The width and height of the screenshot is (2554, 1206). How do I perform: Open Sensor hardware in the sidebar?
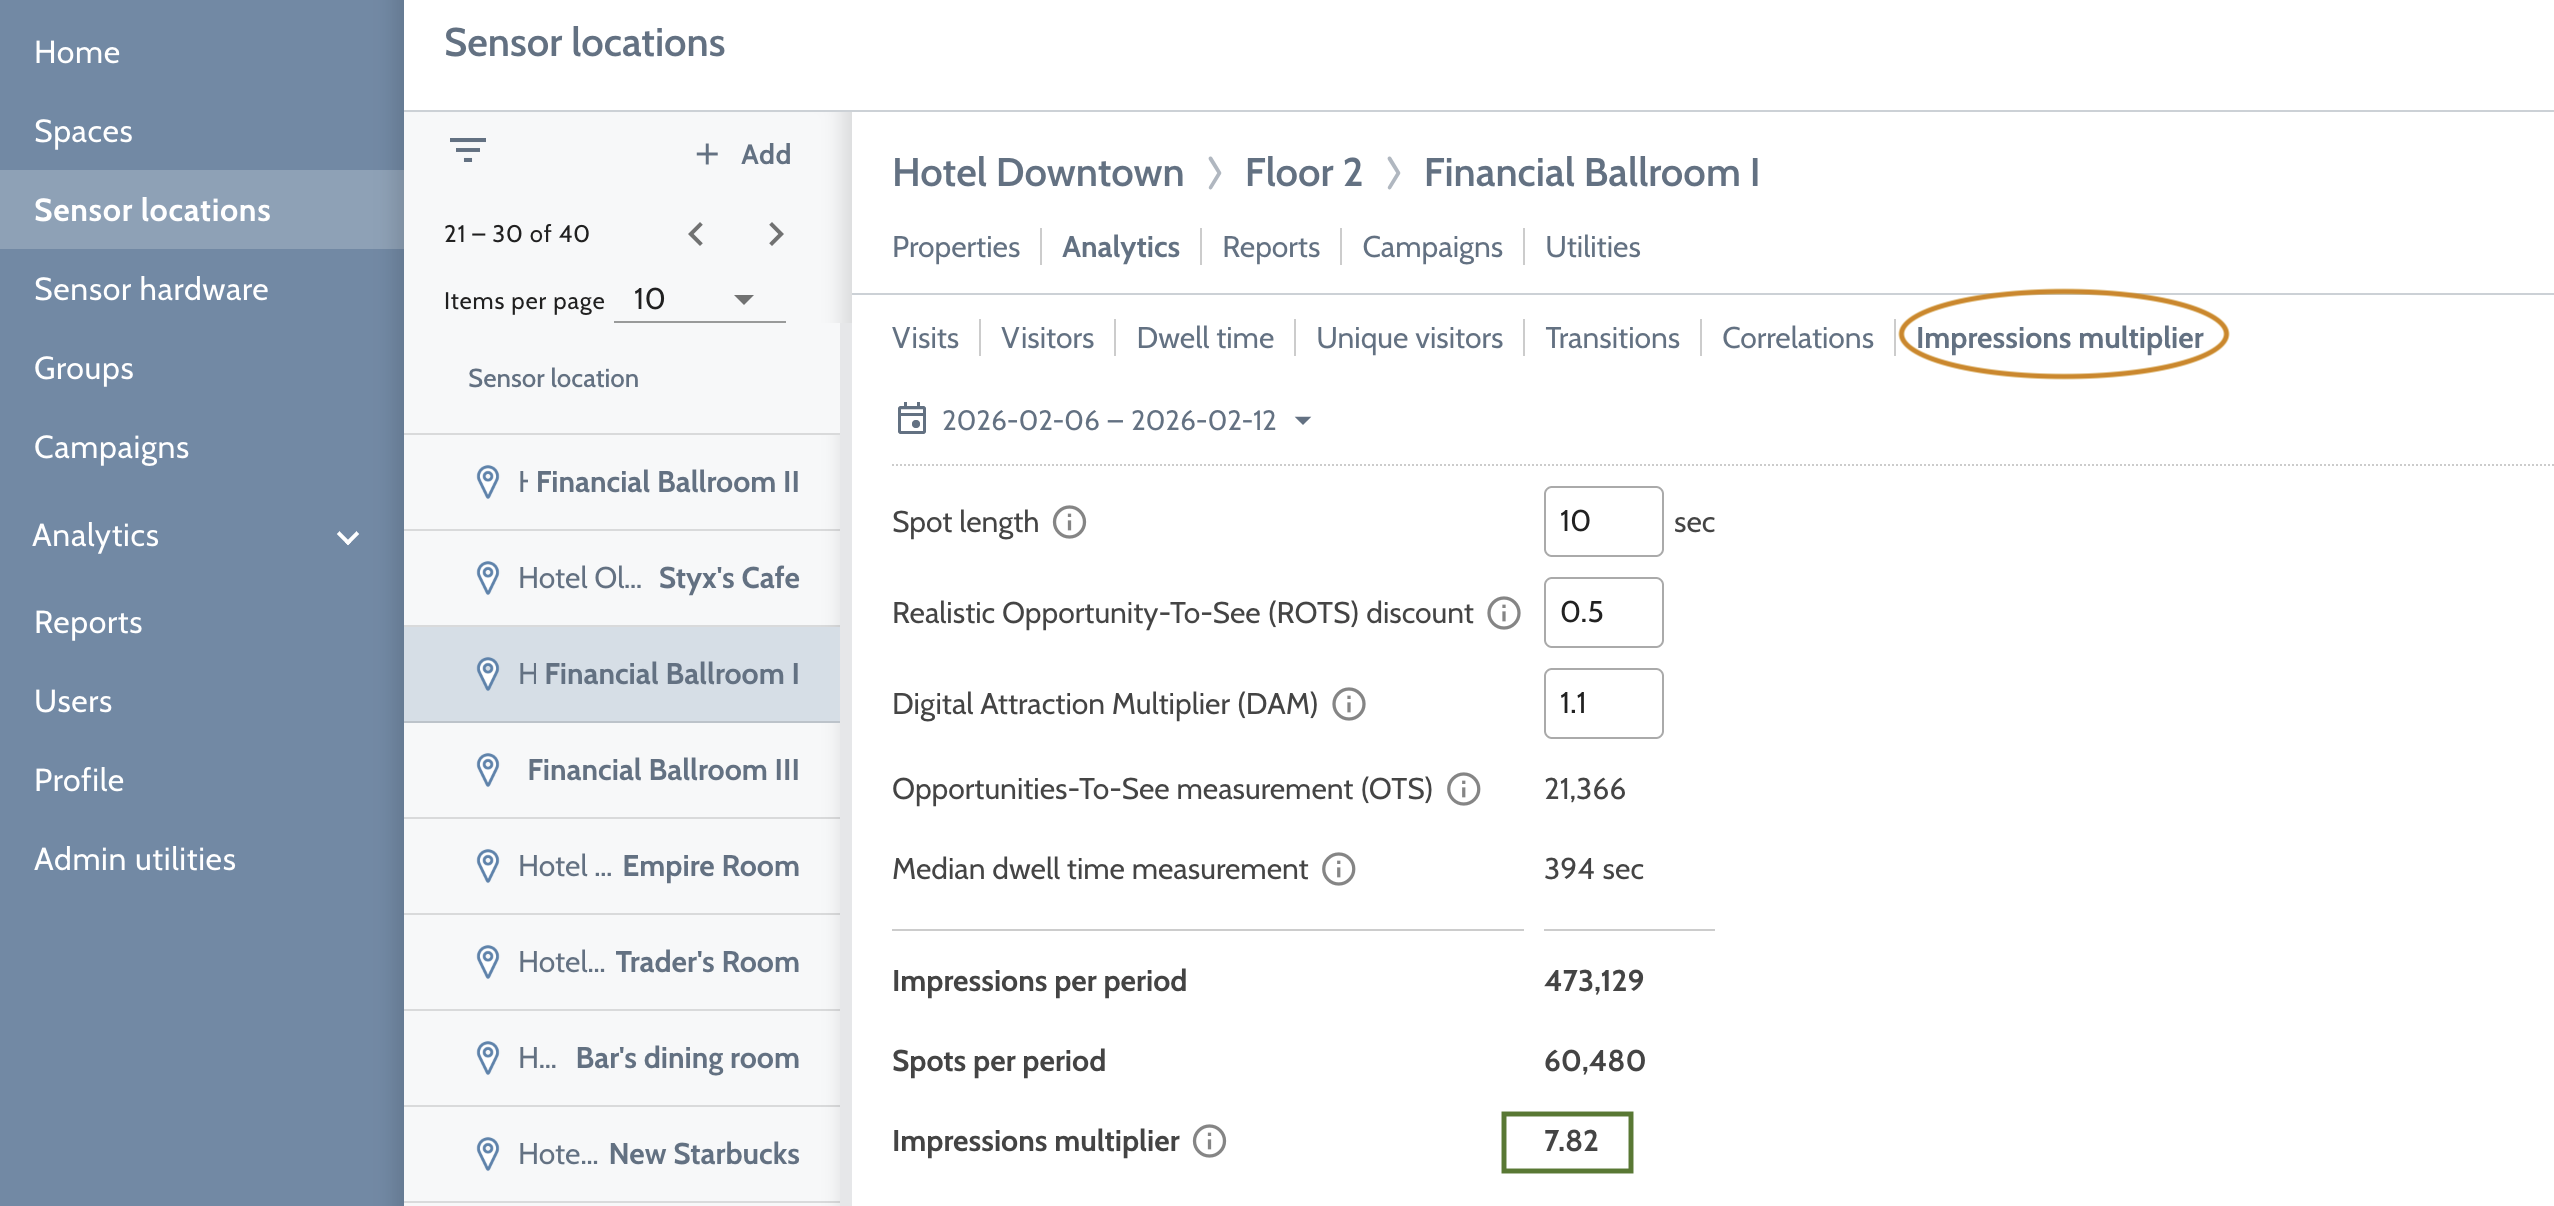click(x=151, y=289)
